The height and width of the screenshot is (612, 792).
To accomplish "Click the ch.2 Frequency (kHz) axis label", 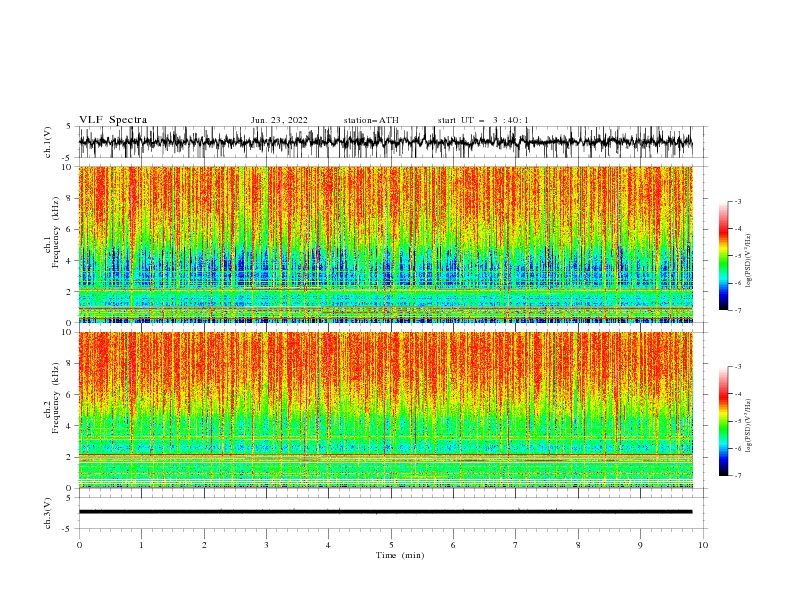I will click(x=51, y=398).
